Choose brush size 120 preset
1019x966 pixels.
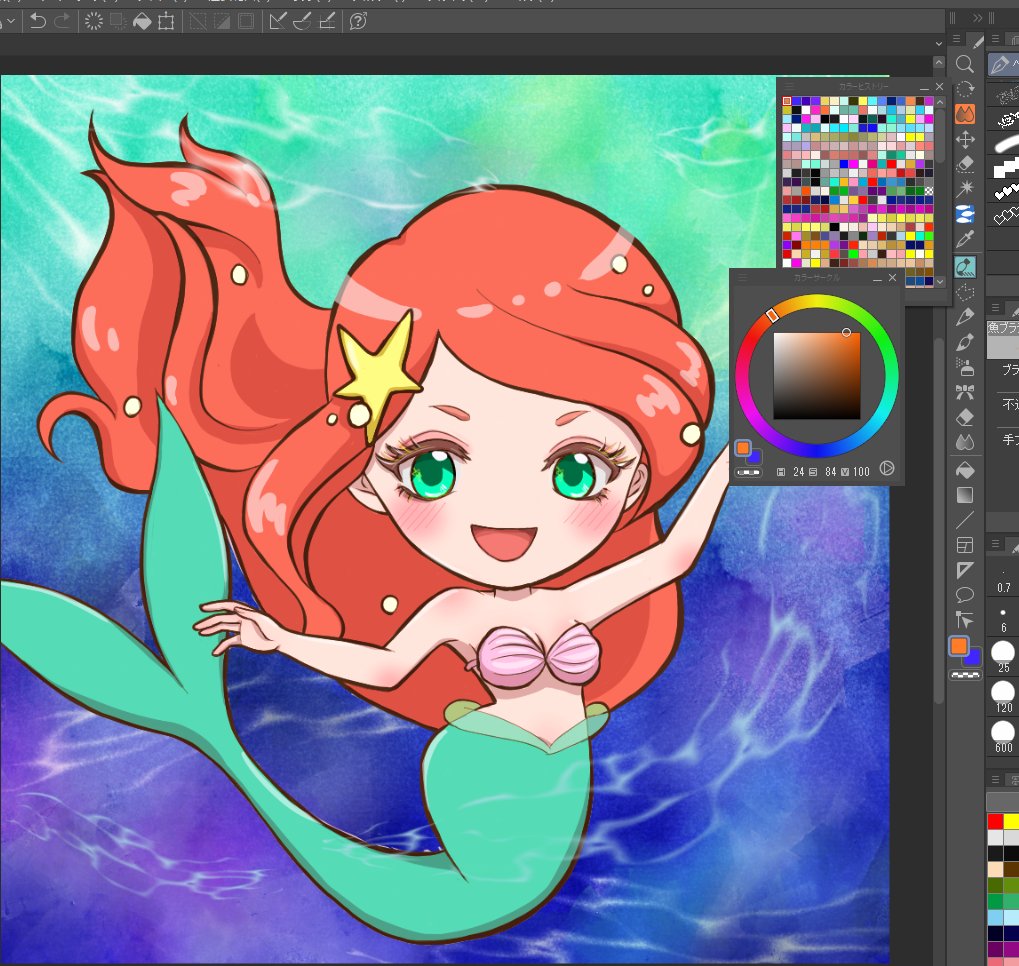tap(1003, 696)
